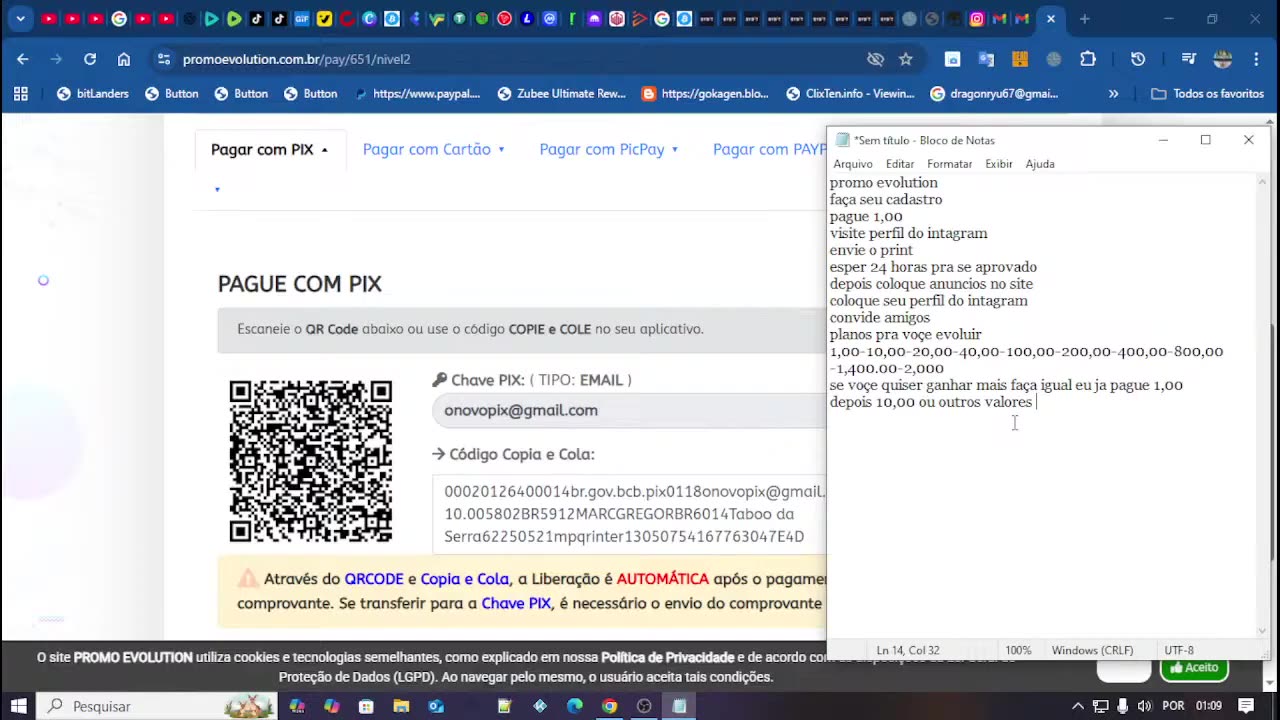Open Outlook from the taskbar
This screenshot has height=720, width=1280.
click(436, 706)
